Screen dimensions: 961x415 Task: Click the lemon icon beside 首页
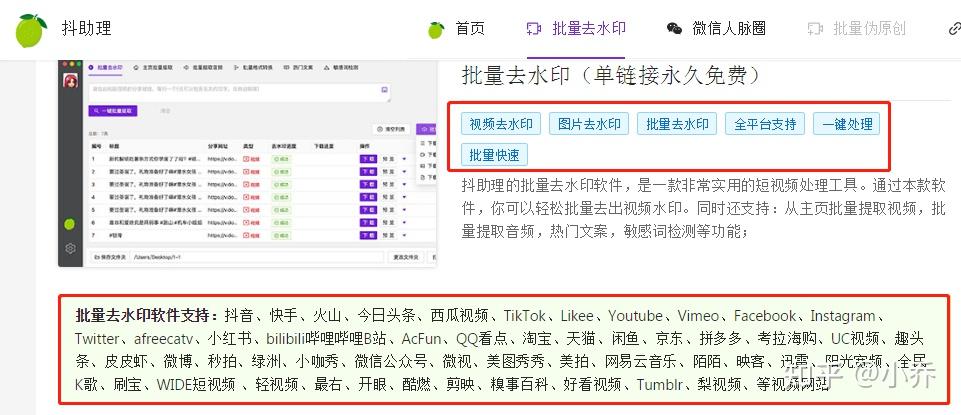436,29
